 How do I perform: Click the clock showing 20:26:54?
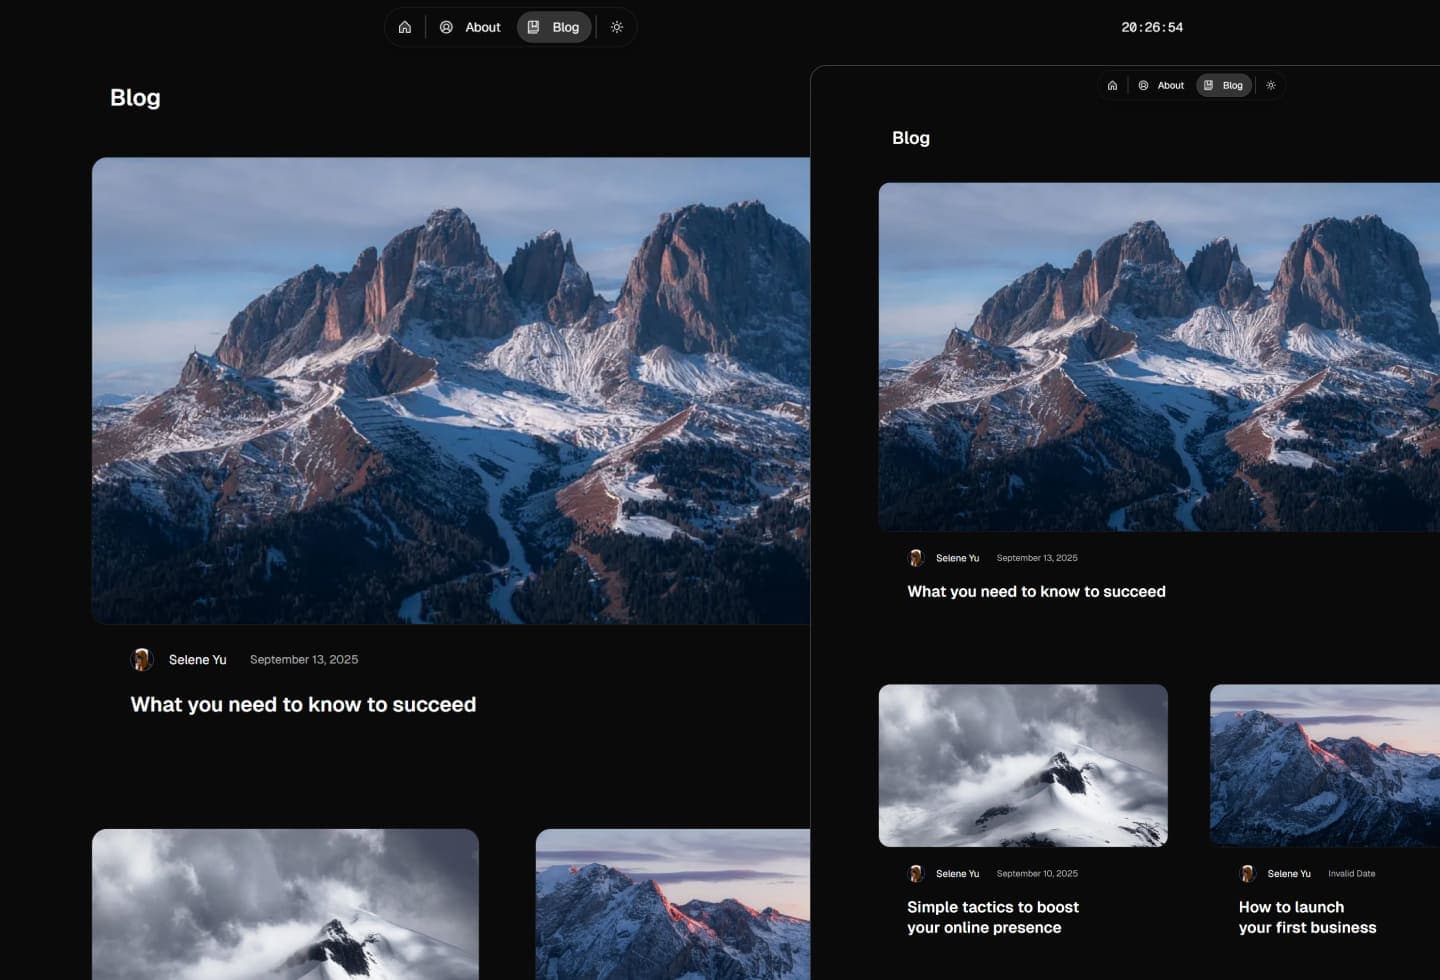1152,27
